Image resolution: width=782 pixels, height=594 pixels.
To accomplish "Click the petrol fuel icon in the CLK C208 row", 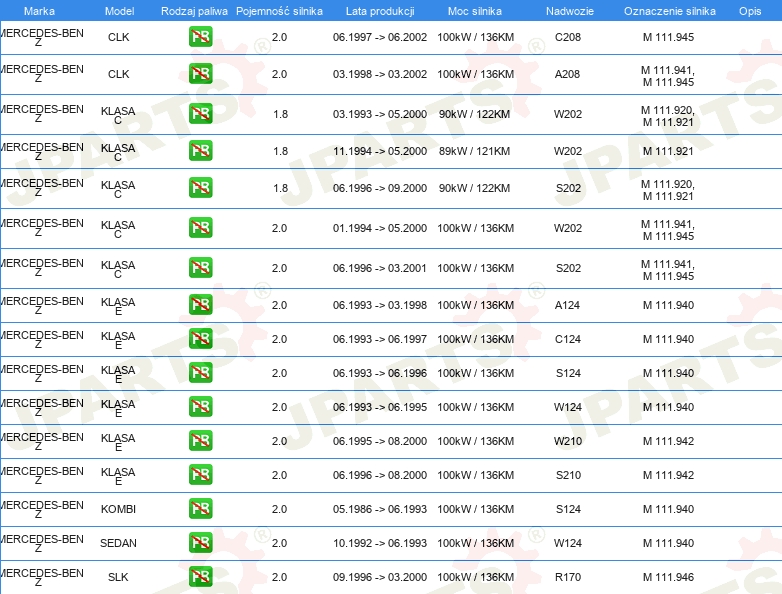I will pos(200,37).
